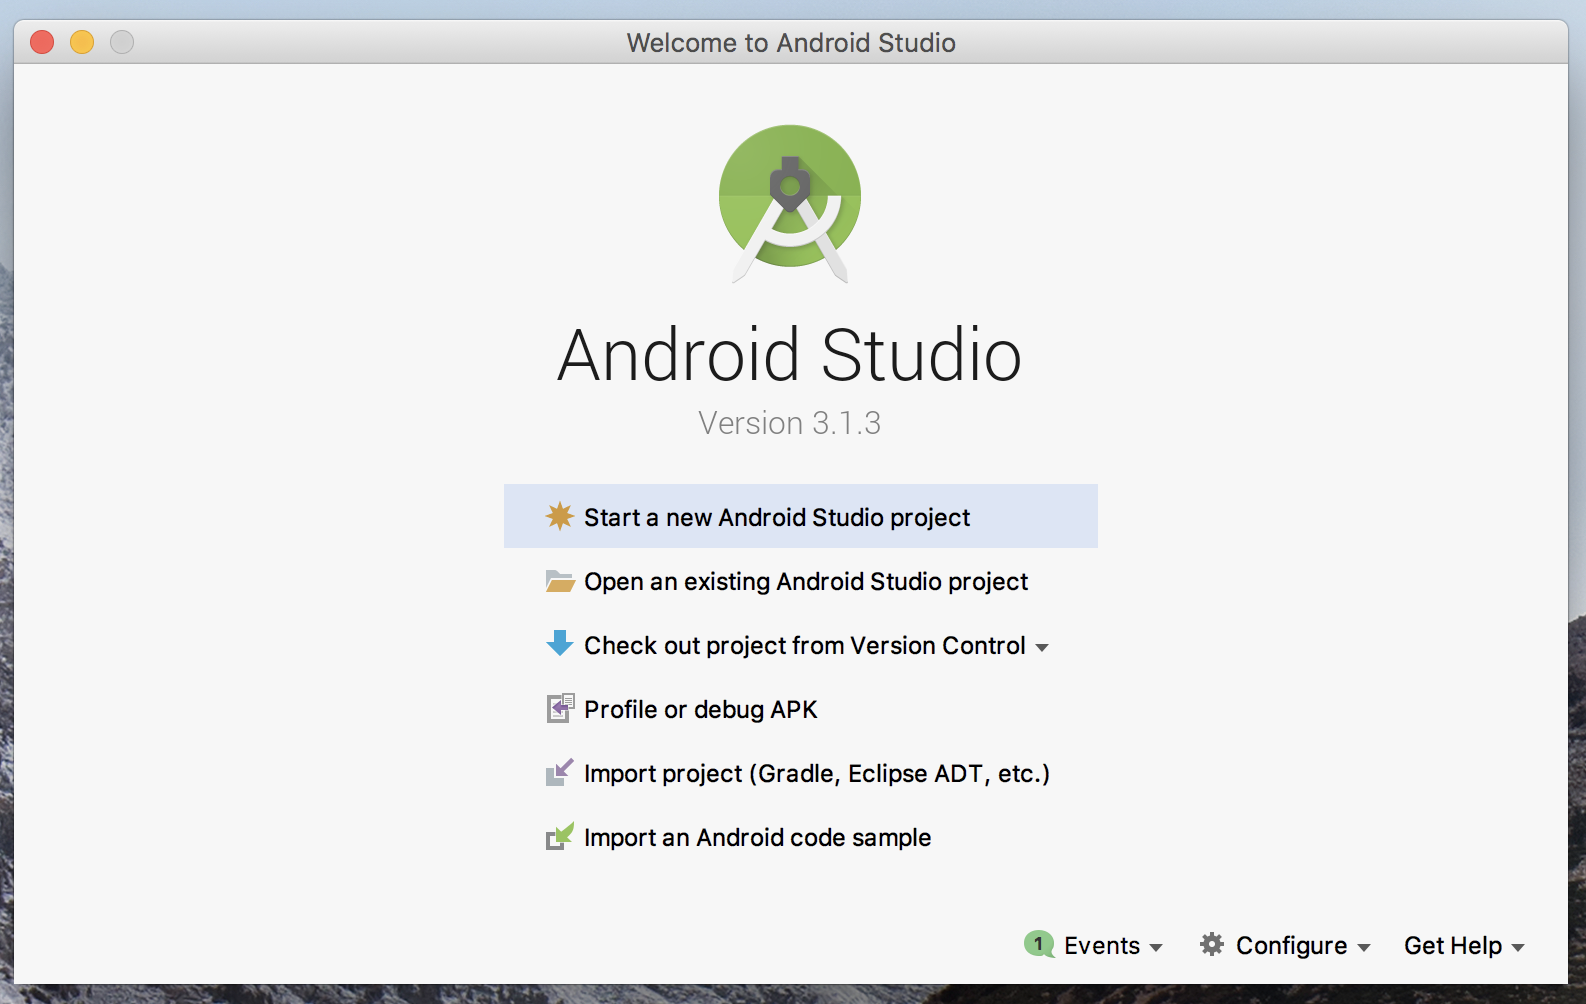Select Check out project from Version Control
The height and width of the screenshot is (1004, 1586).
pyautogui.click(x=800, y=645)
